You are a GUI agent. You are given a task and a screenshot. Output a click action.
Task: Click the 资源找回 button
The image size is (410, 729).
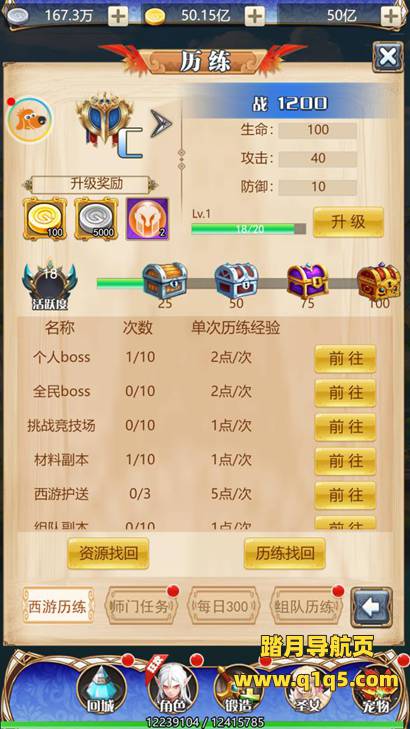[108, 553]
